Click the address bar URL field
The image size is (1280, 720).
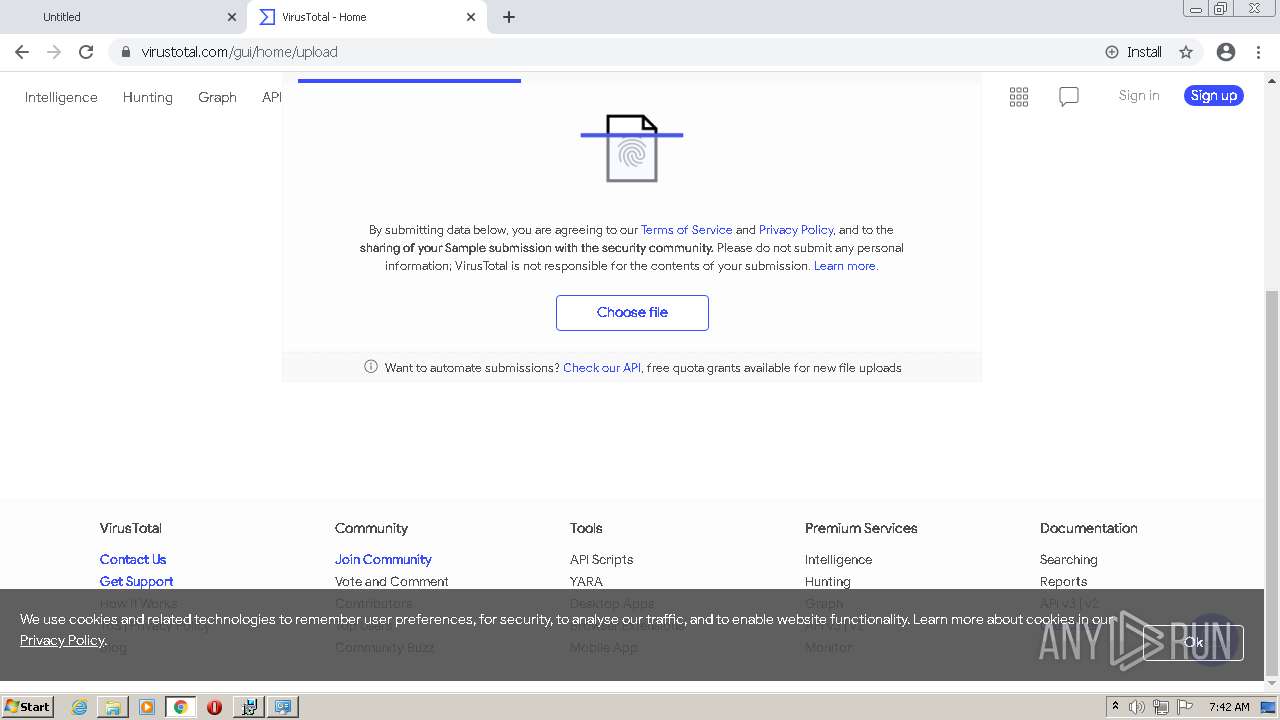[x=600, y=52]
